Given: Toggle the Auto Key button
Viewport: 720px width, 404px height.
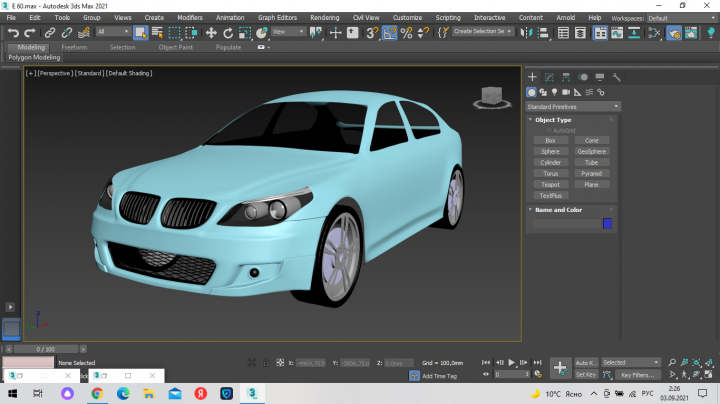Looking at the screenshot, I should [586, 363].
